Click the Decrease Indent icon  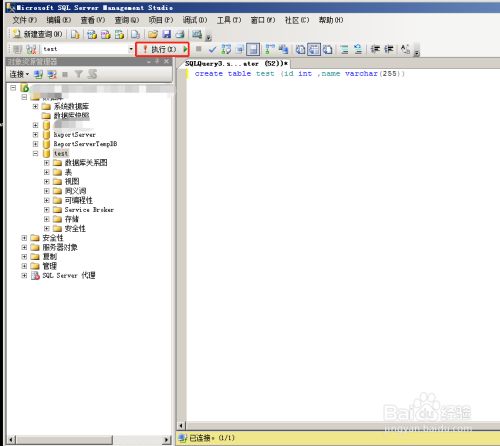point(375,49)
